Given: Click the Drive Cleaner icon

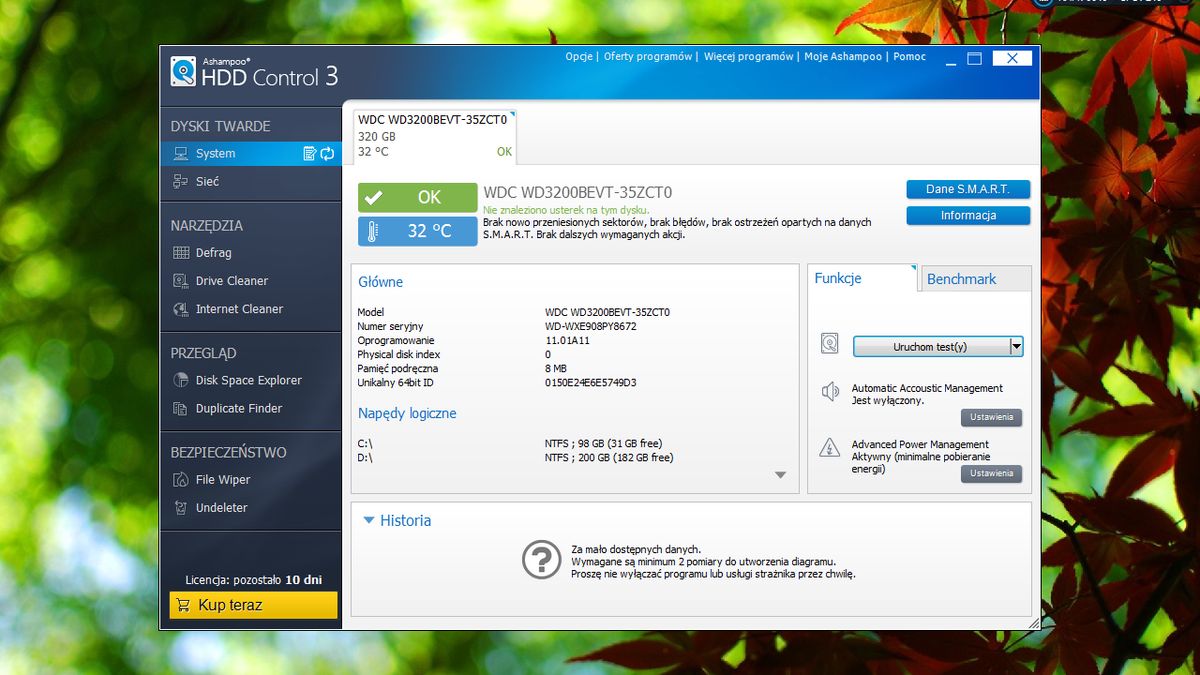Looking at the screenshot, I should (x=181, y=281).
